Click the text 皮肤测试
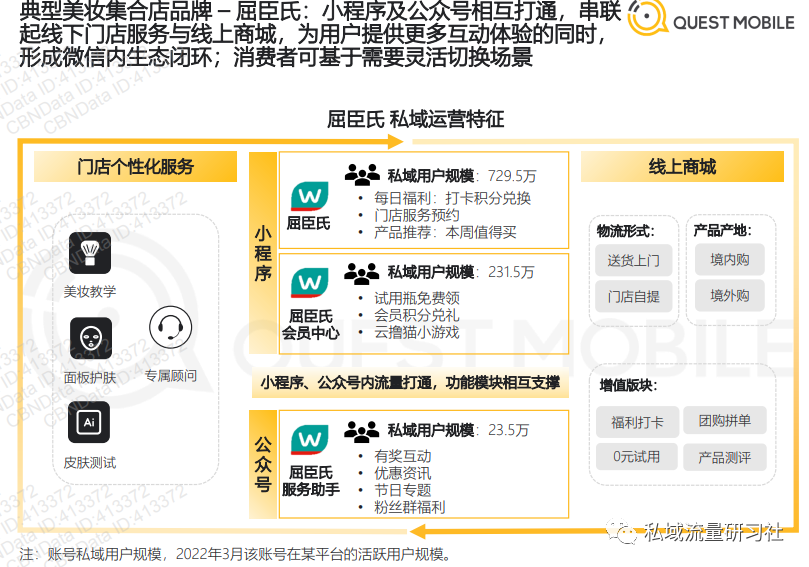The image size is (809, 567). (90, 463)
